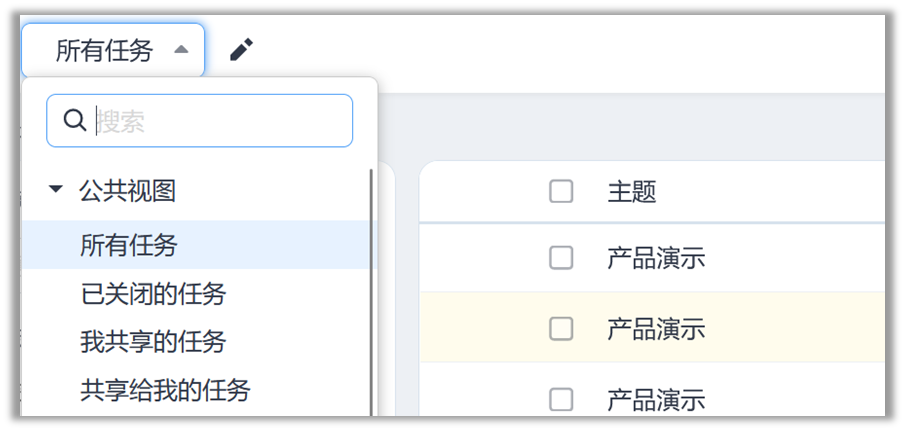Viewport: 905px width, 431px height.
Task: Click the 公共视图 group label
Action: pos(128,190)
